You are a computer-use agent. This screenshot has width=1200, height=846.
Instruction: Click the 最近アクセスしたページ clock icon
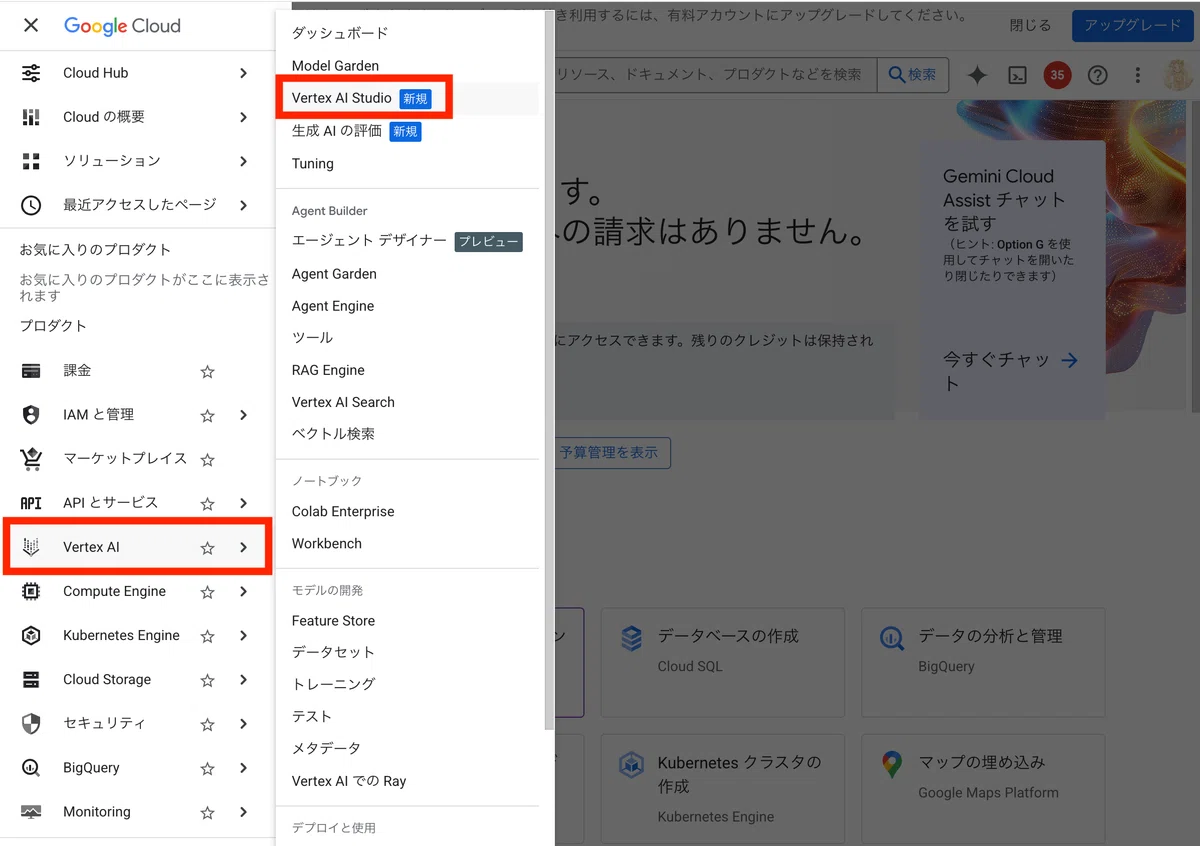coord(31,205)
